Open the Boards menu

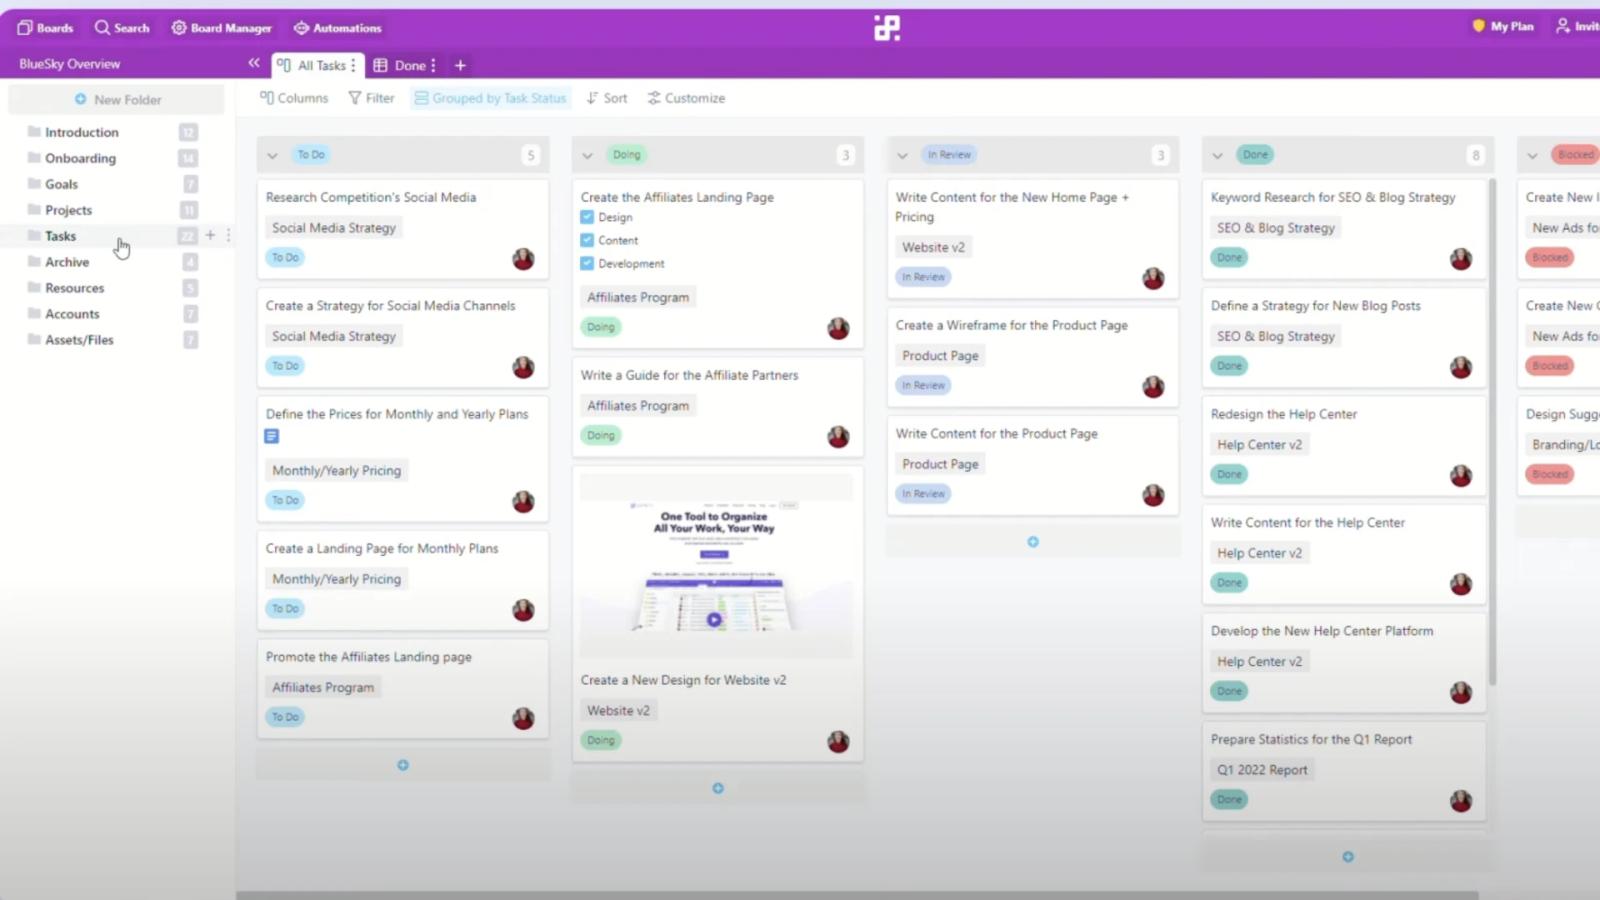[x=45, y=28]
